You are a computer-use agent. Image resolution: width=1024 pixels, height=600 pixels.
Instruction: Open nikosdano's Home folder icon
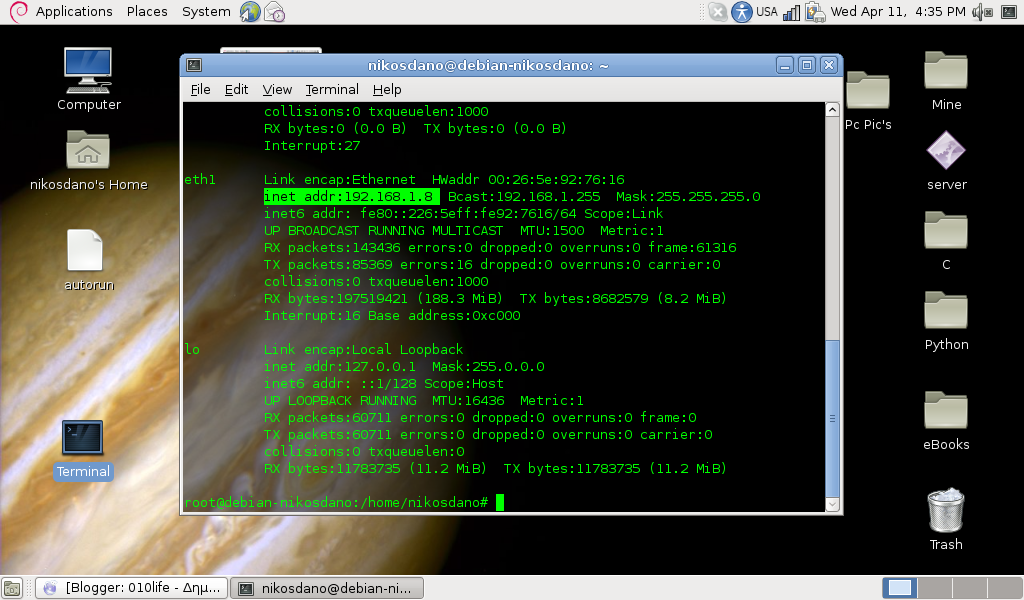click(x=88, y=150)
